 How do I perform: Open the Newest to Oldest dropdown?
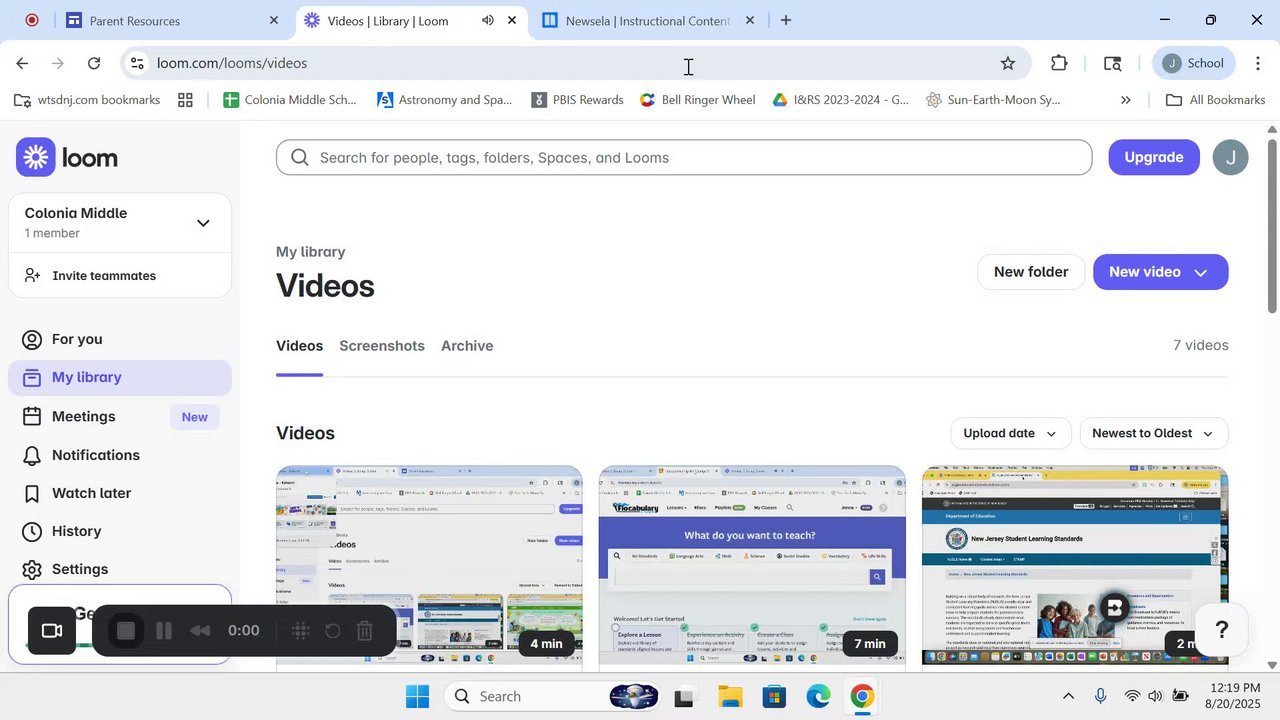pos(1153,433)
